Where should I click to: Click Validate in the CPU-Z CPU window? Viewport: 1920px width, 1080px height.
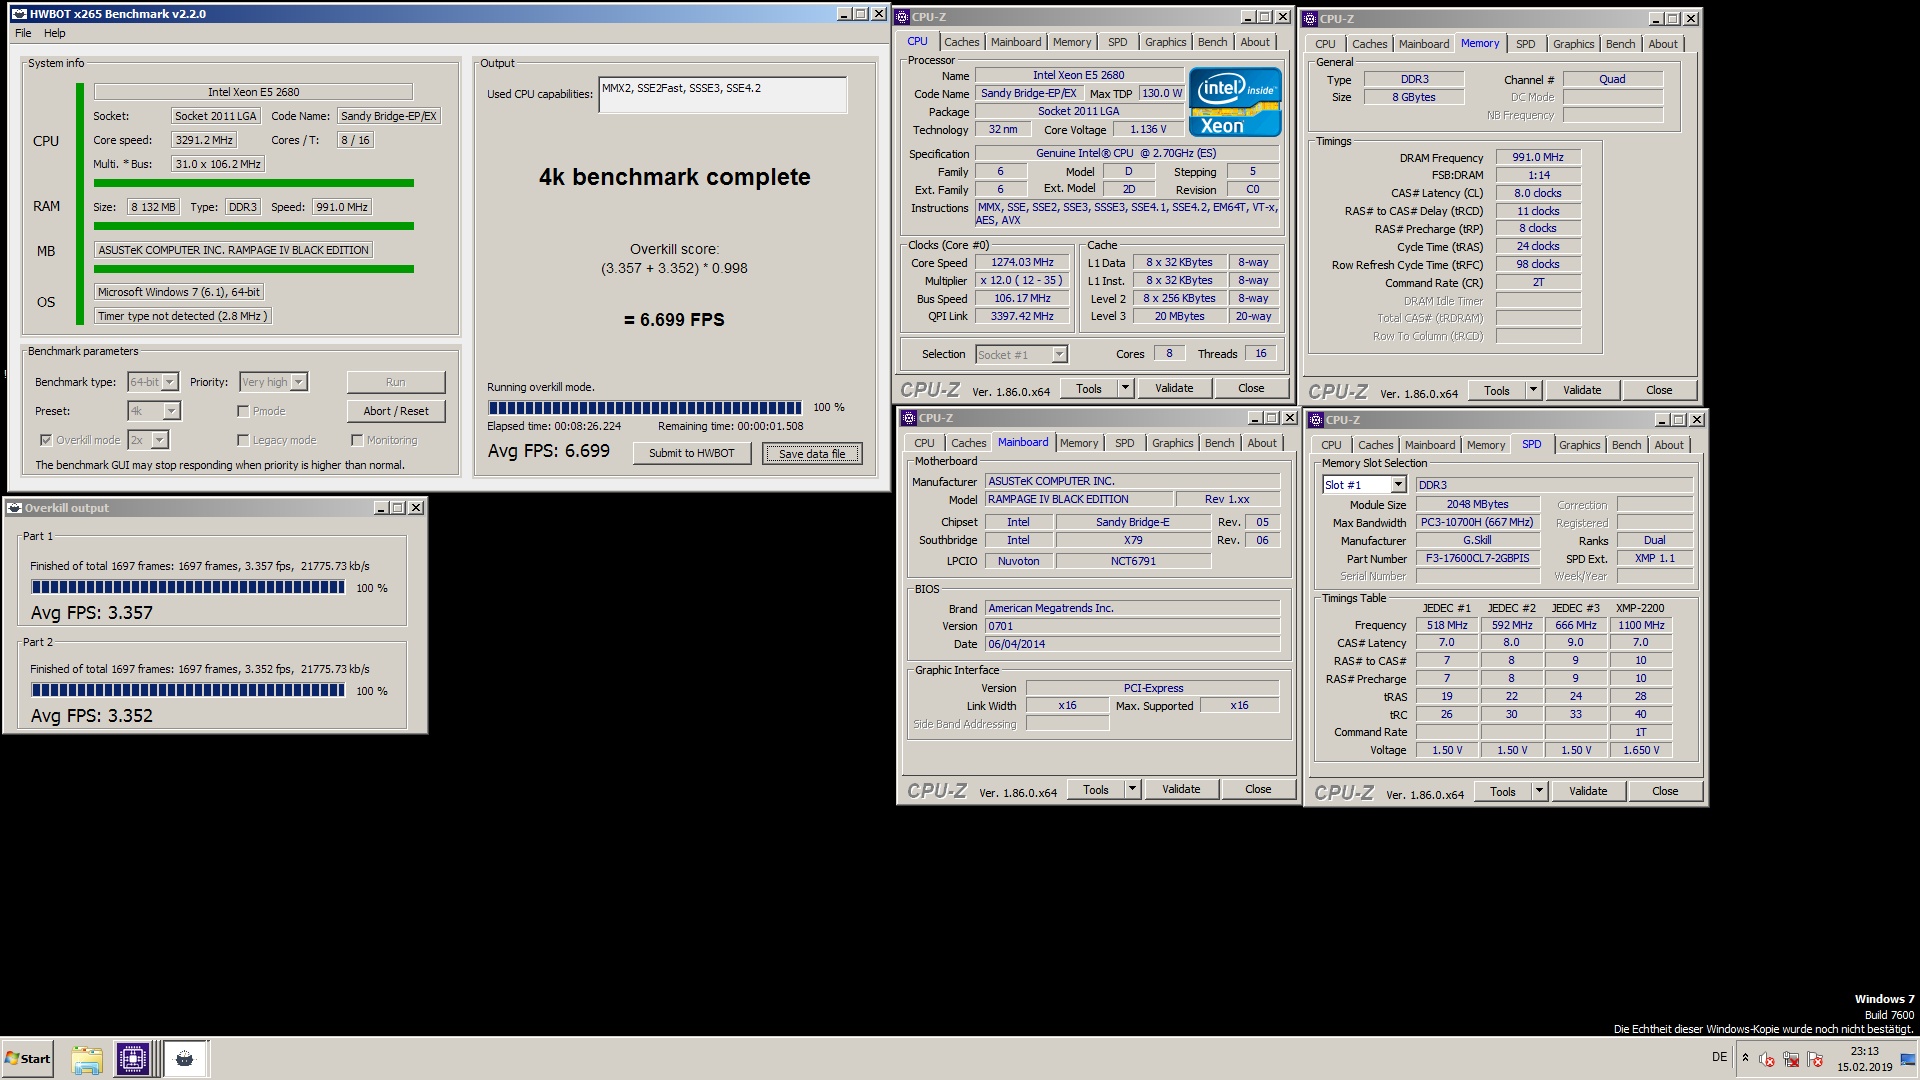1174,389
